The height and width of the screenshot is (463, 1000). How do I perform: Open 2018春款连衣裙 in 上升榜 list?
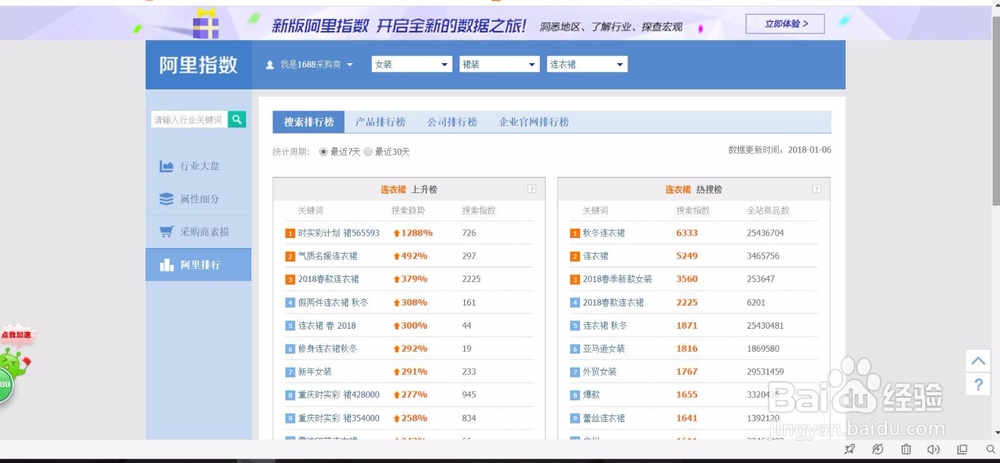click(328, 279)
